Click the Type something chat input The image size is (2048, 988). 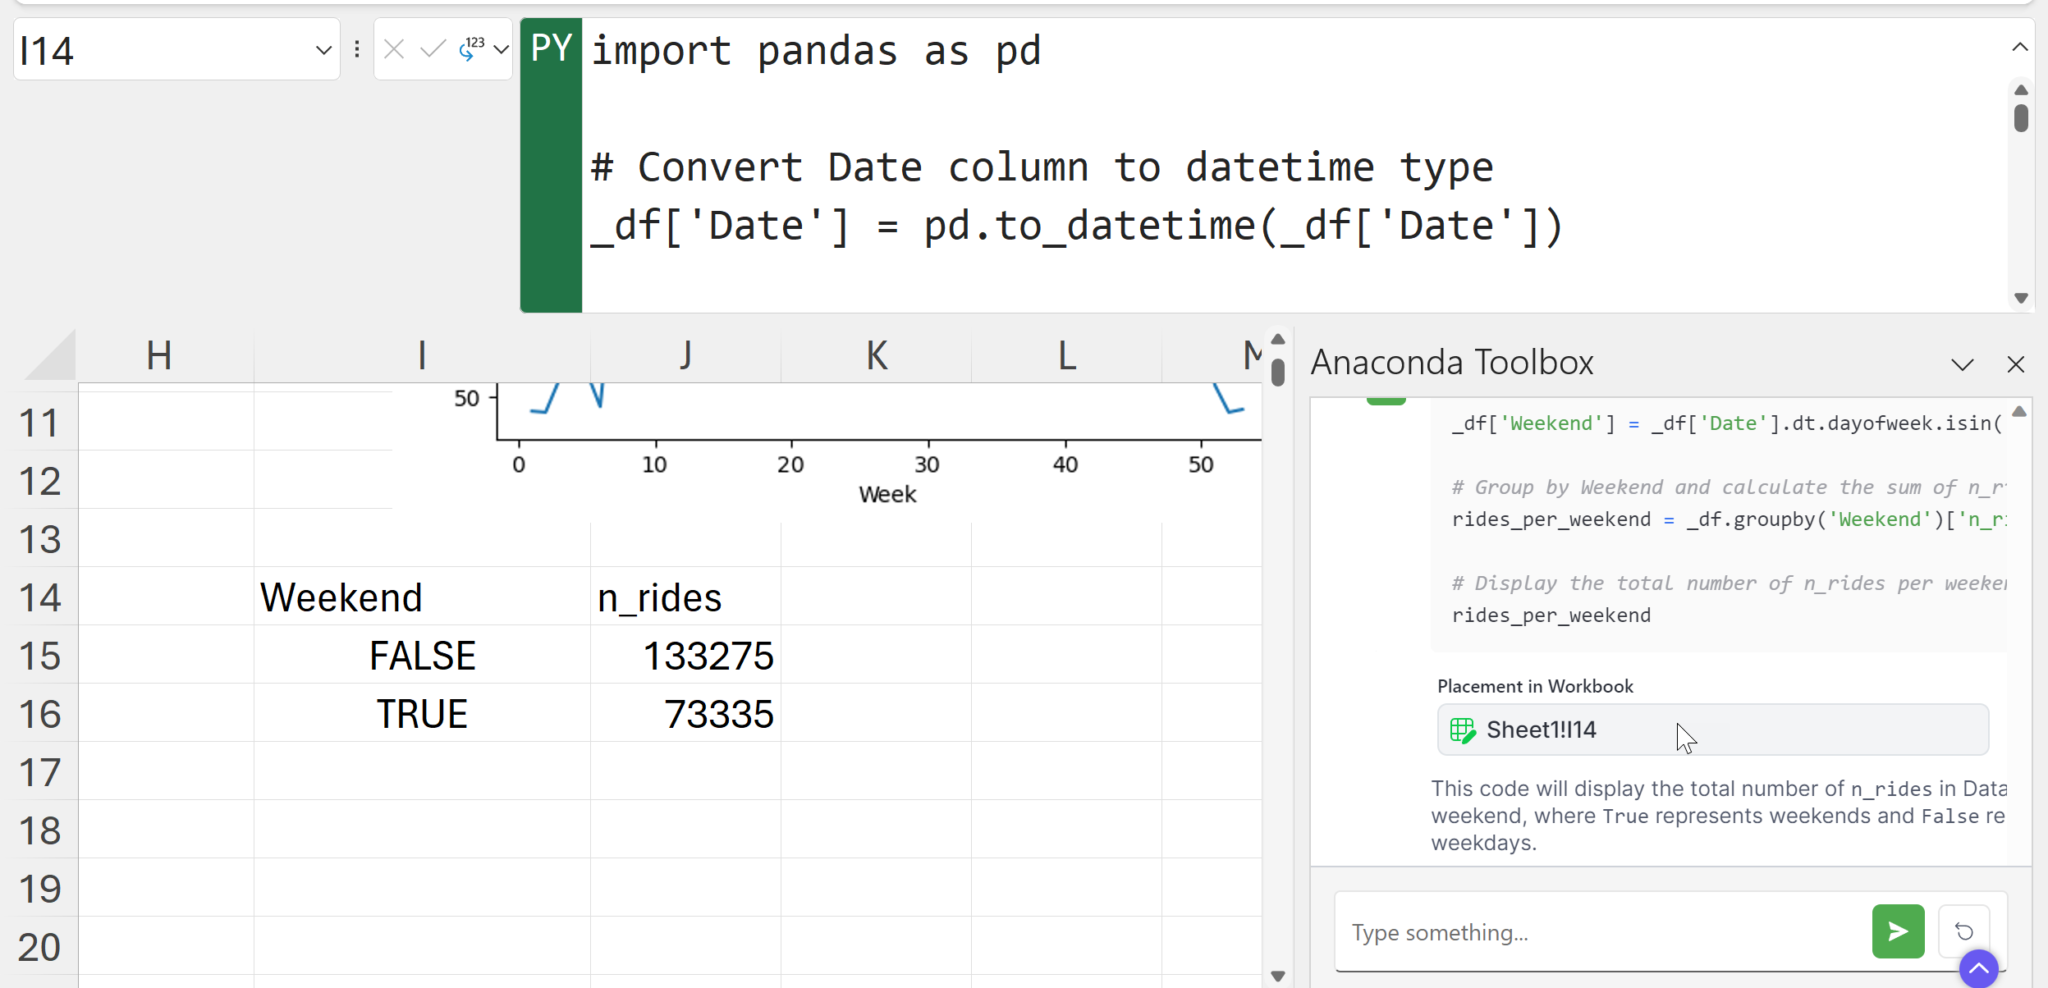1600,932
